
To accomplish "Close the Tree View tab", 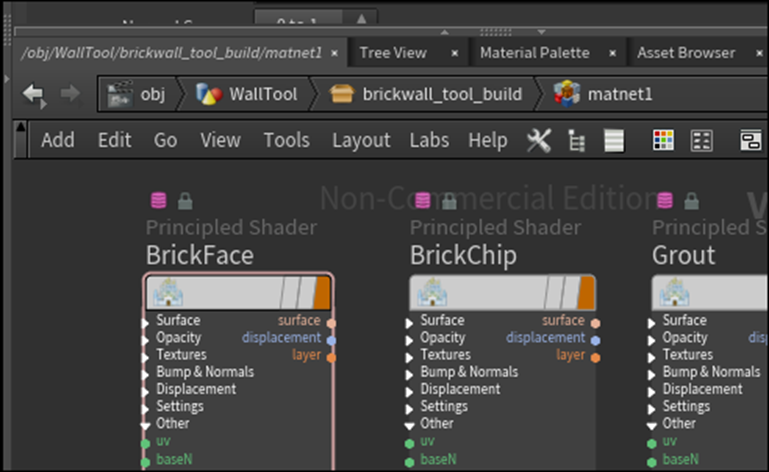I will point(455,53).
